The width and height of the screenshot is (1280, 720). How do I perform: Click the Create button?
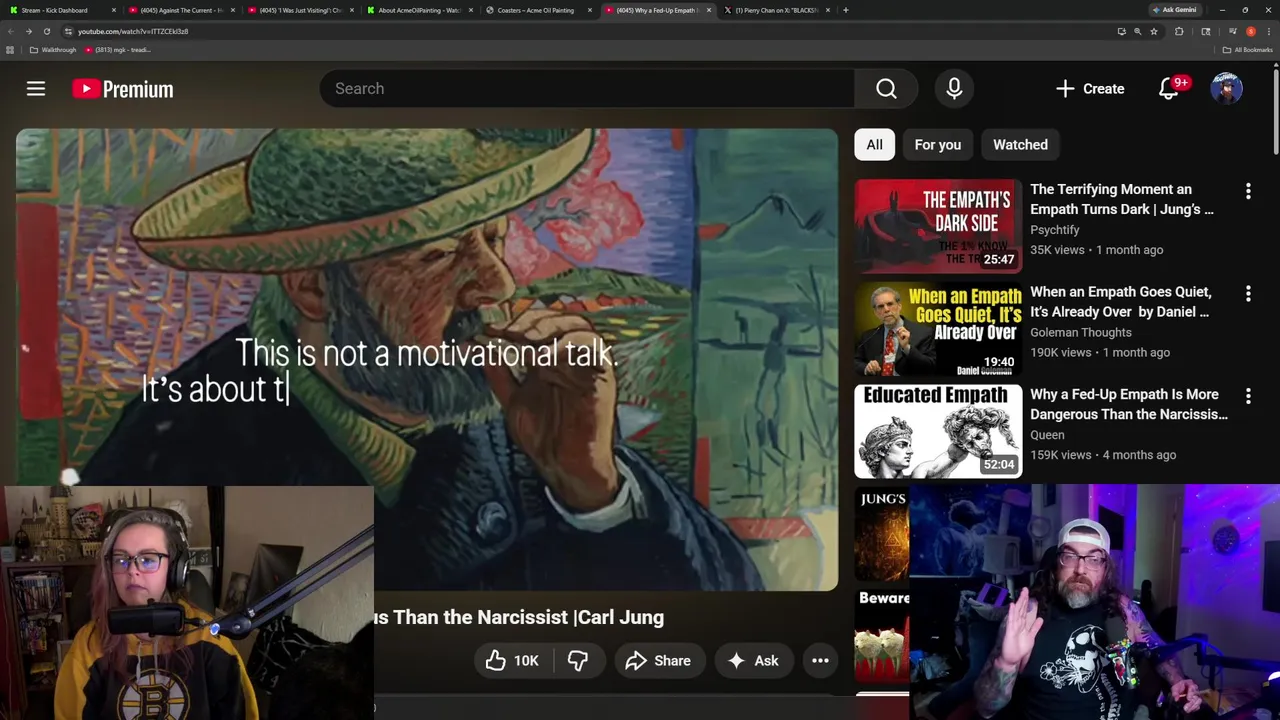1090,89
